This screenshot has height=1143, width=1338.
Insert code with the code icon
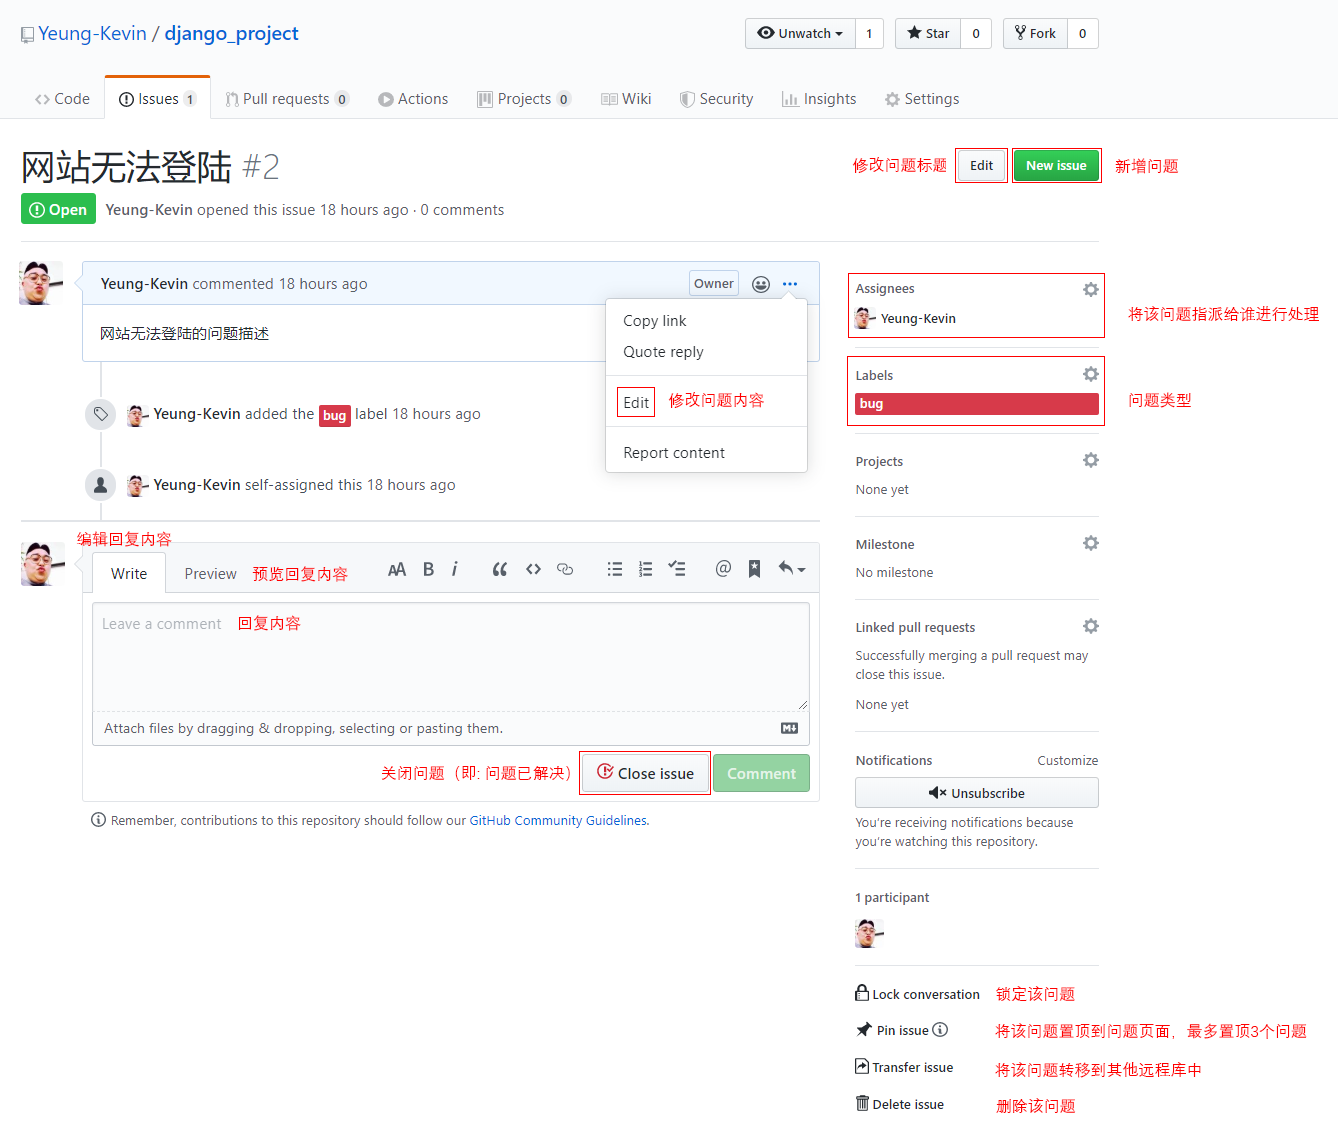point(533,569)
